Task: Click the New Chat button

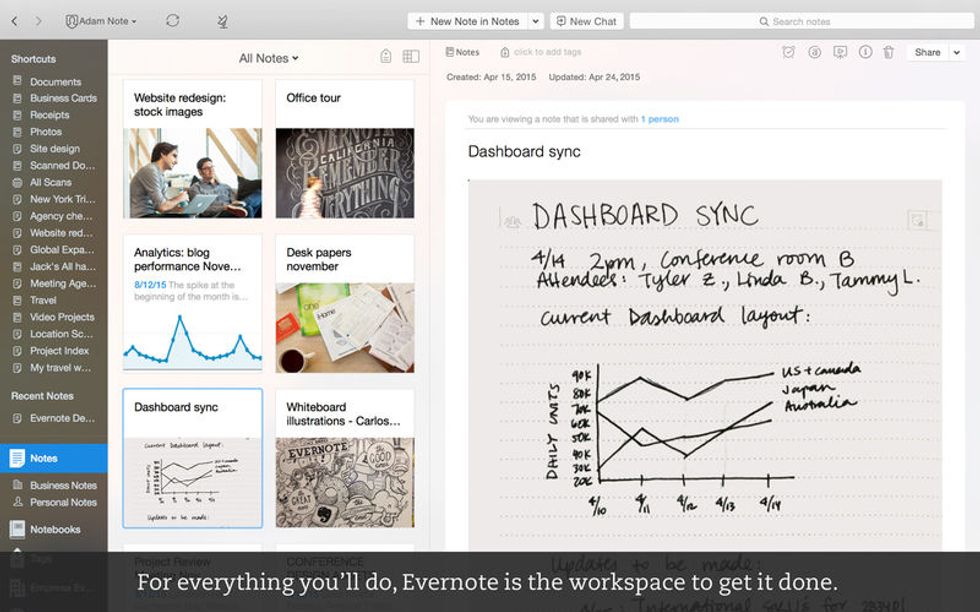Action: [x=587, y=21]
